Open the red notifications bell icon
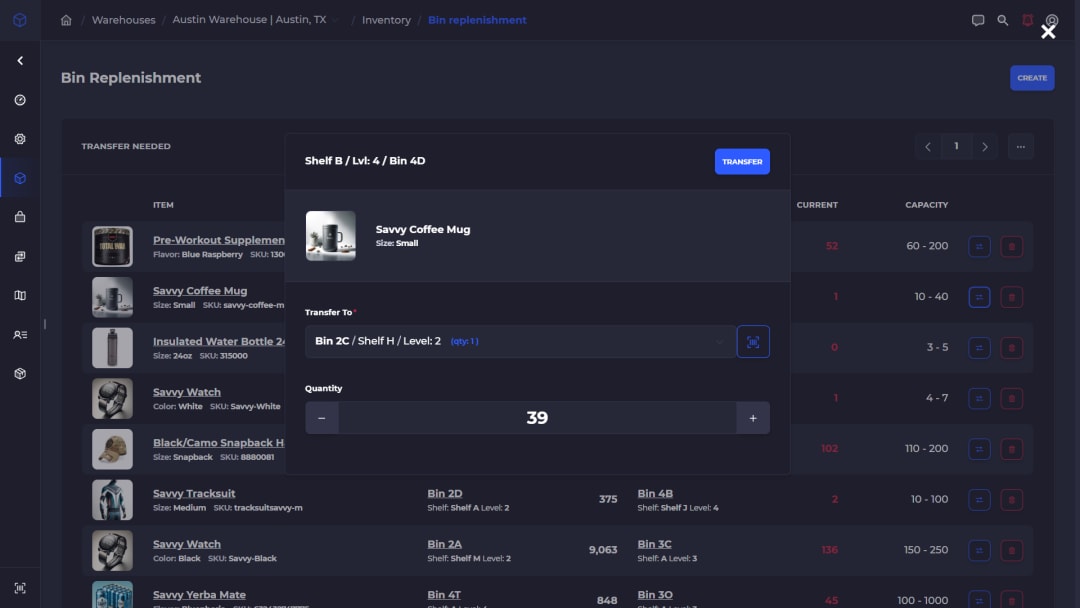 1027,20
